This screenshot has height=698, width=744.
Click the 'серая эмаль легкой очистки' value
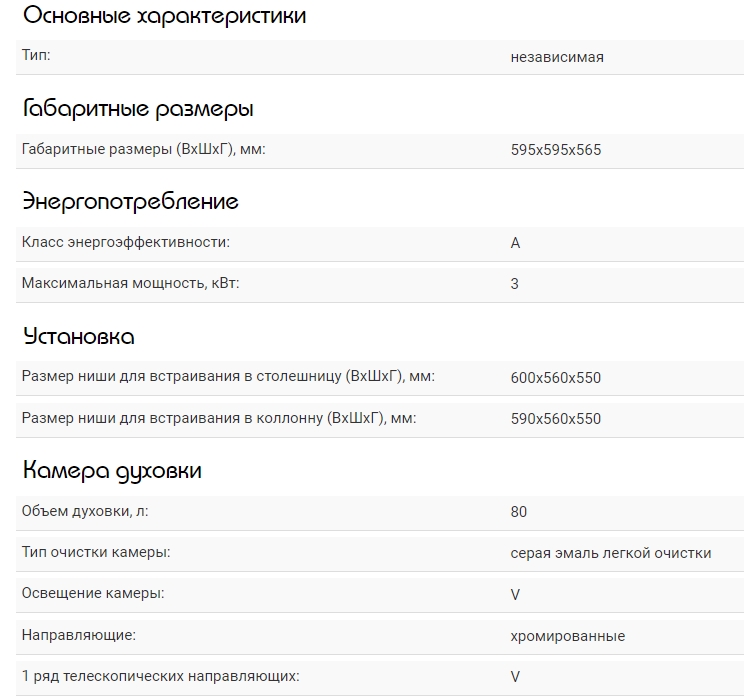611,553
